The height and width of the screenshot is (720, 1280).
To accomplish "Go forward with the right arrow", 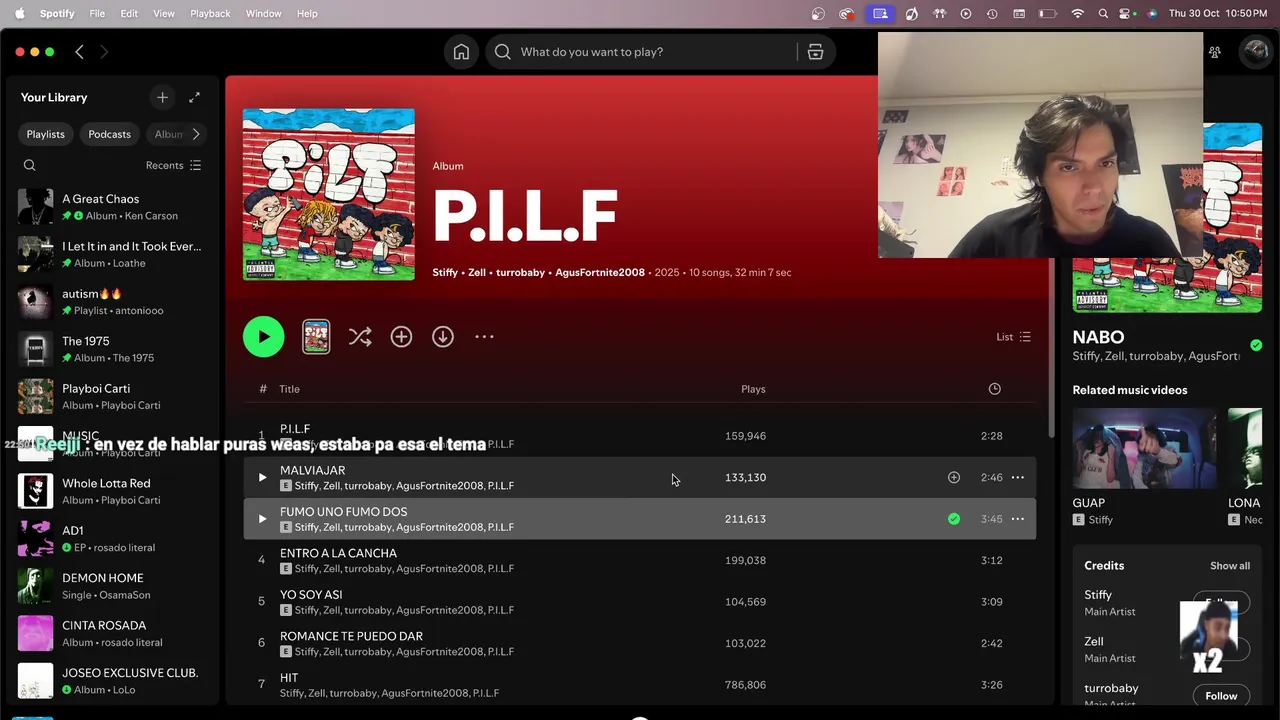I will pos(104,52).
